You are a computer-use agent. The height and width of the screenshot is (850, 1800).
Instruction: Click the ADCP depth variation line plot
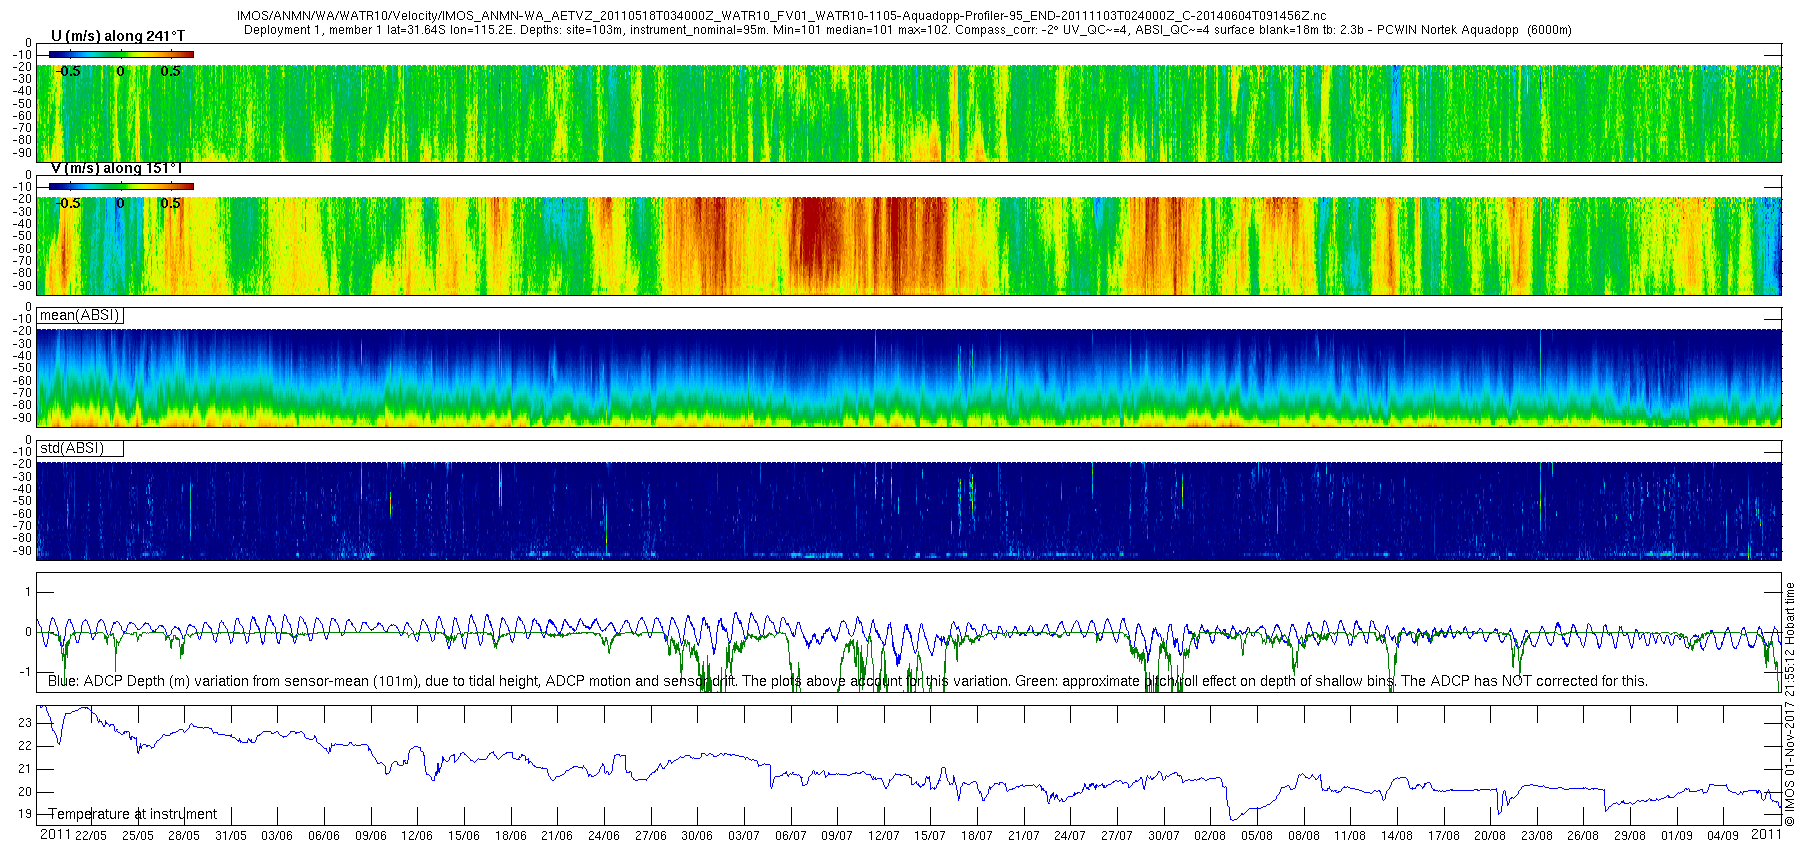pos(909,632)
